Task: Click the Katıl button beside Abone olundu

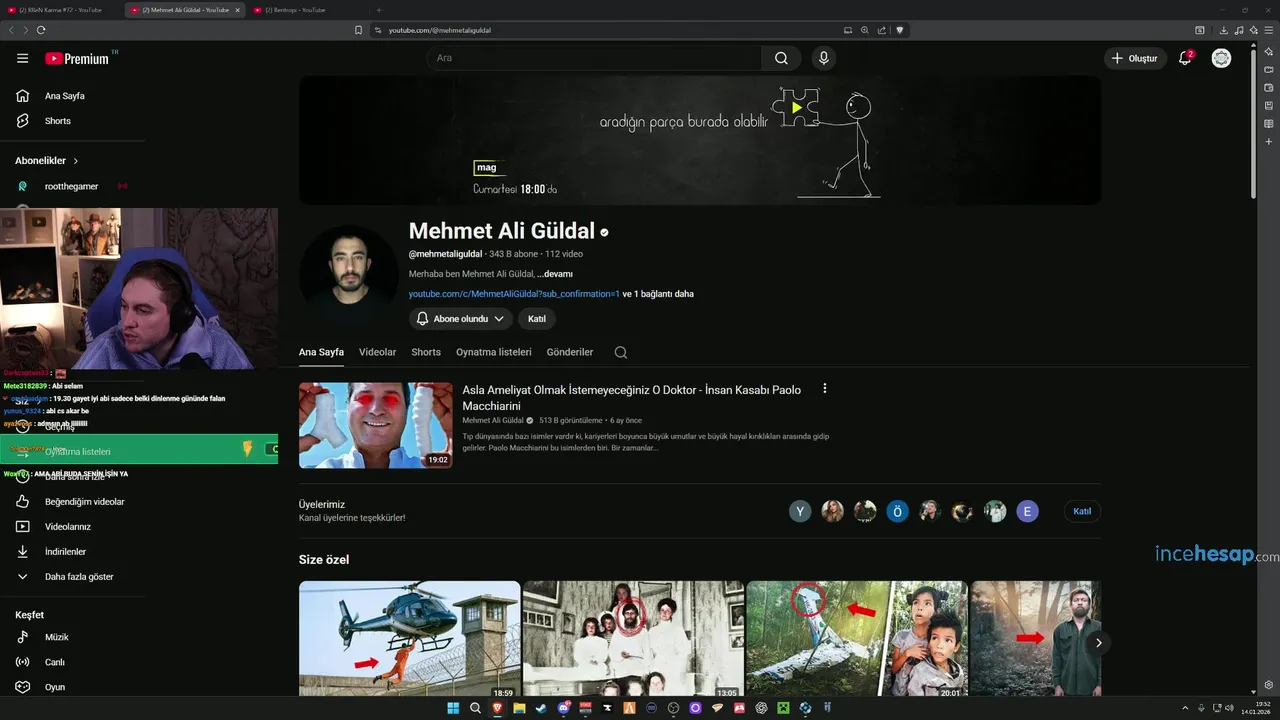Action: (537, 319)
